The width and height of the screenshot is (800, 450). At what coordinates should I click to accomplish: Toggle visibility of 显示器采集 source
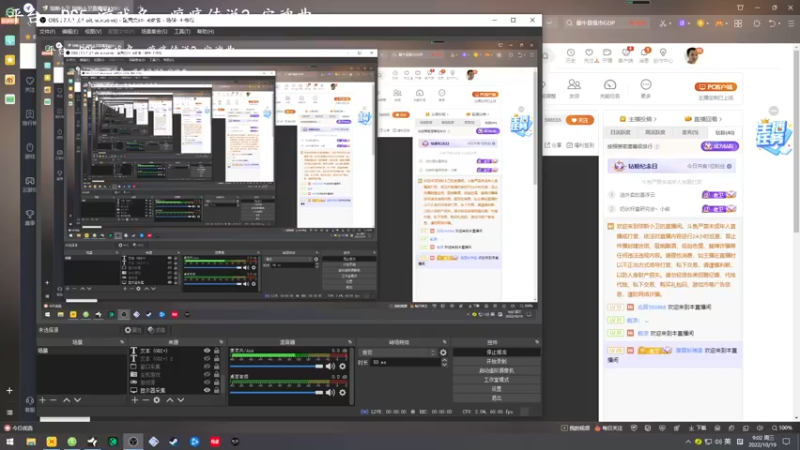click(207, 390)
